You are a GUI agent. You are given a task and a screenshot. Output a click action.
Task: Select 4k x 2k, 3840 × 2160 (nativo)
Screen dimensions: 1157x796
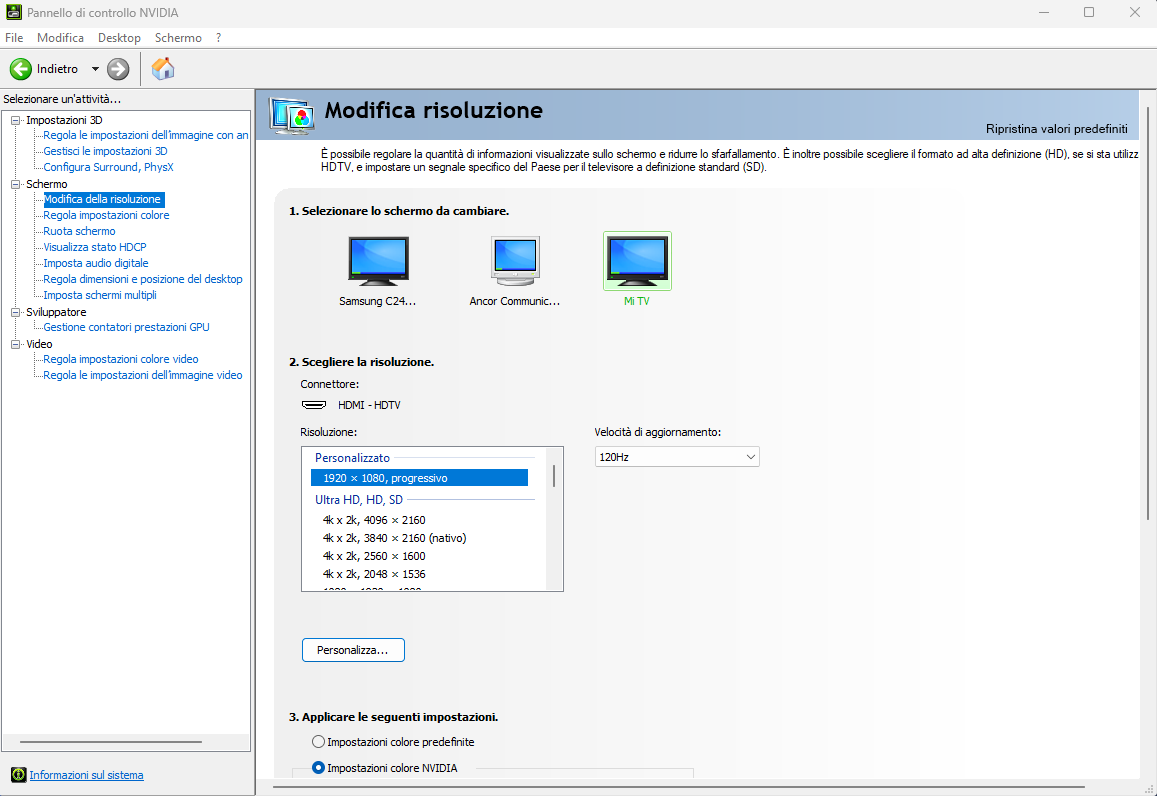[395, 539]
